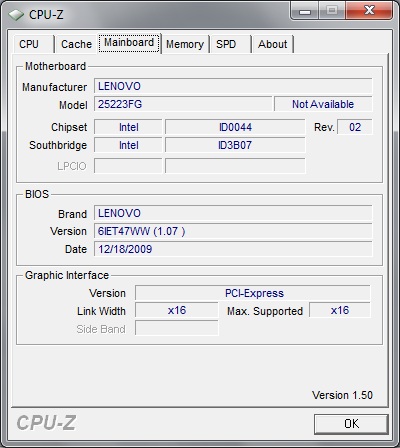The width and height of the screenshot is (400, 448).
Task: Open the About tab
Action: coord(272,44)
